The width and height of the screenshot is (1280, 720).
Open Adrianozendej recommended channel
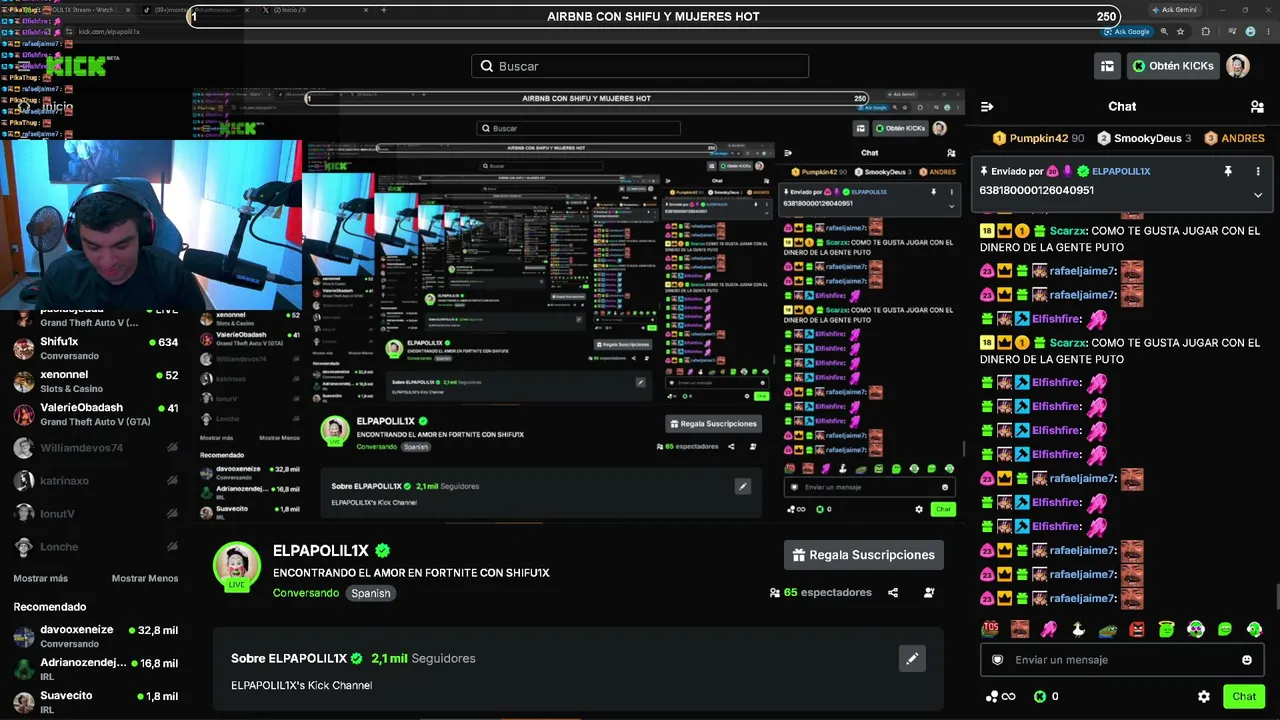click(96, 669)
